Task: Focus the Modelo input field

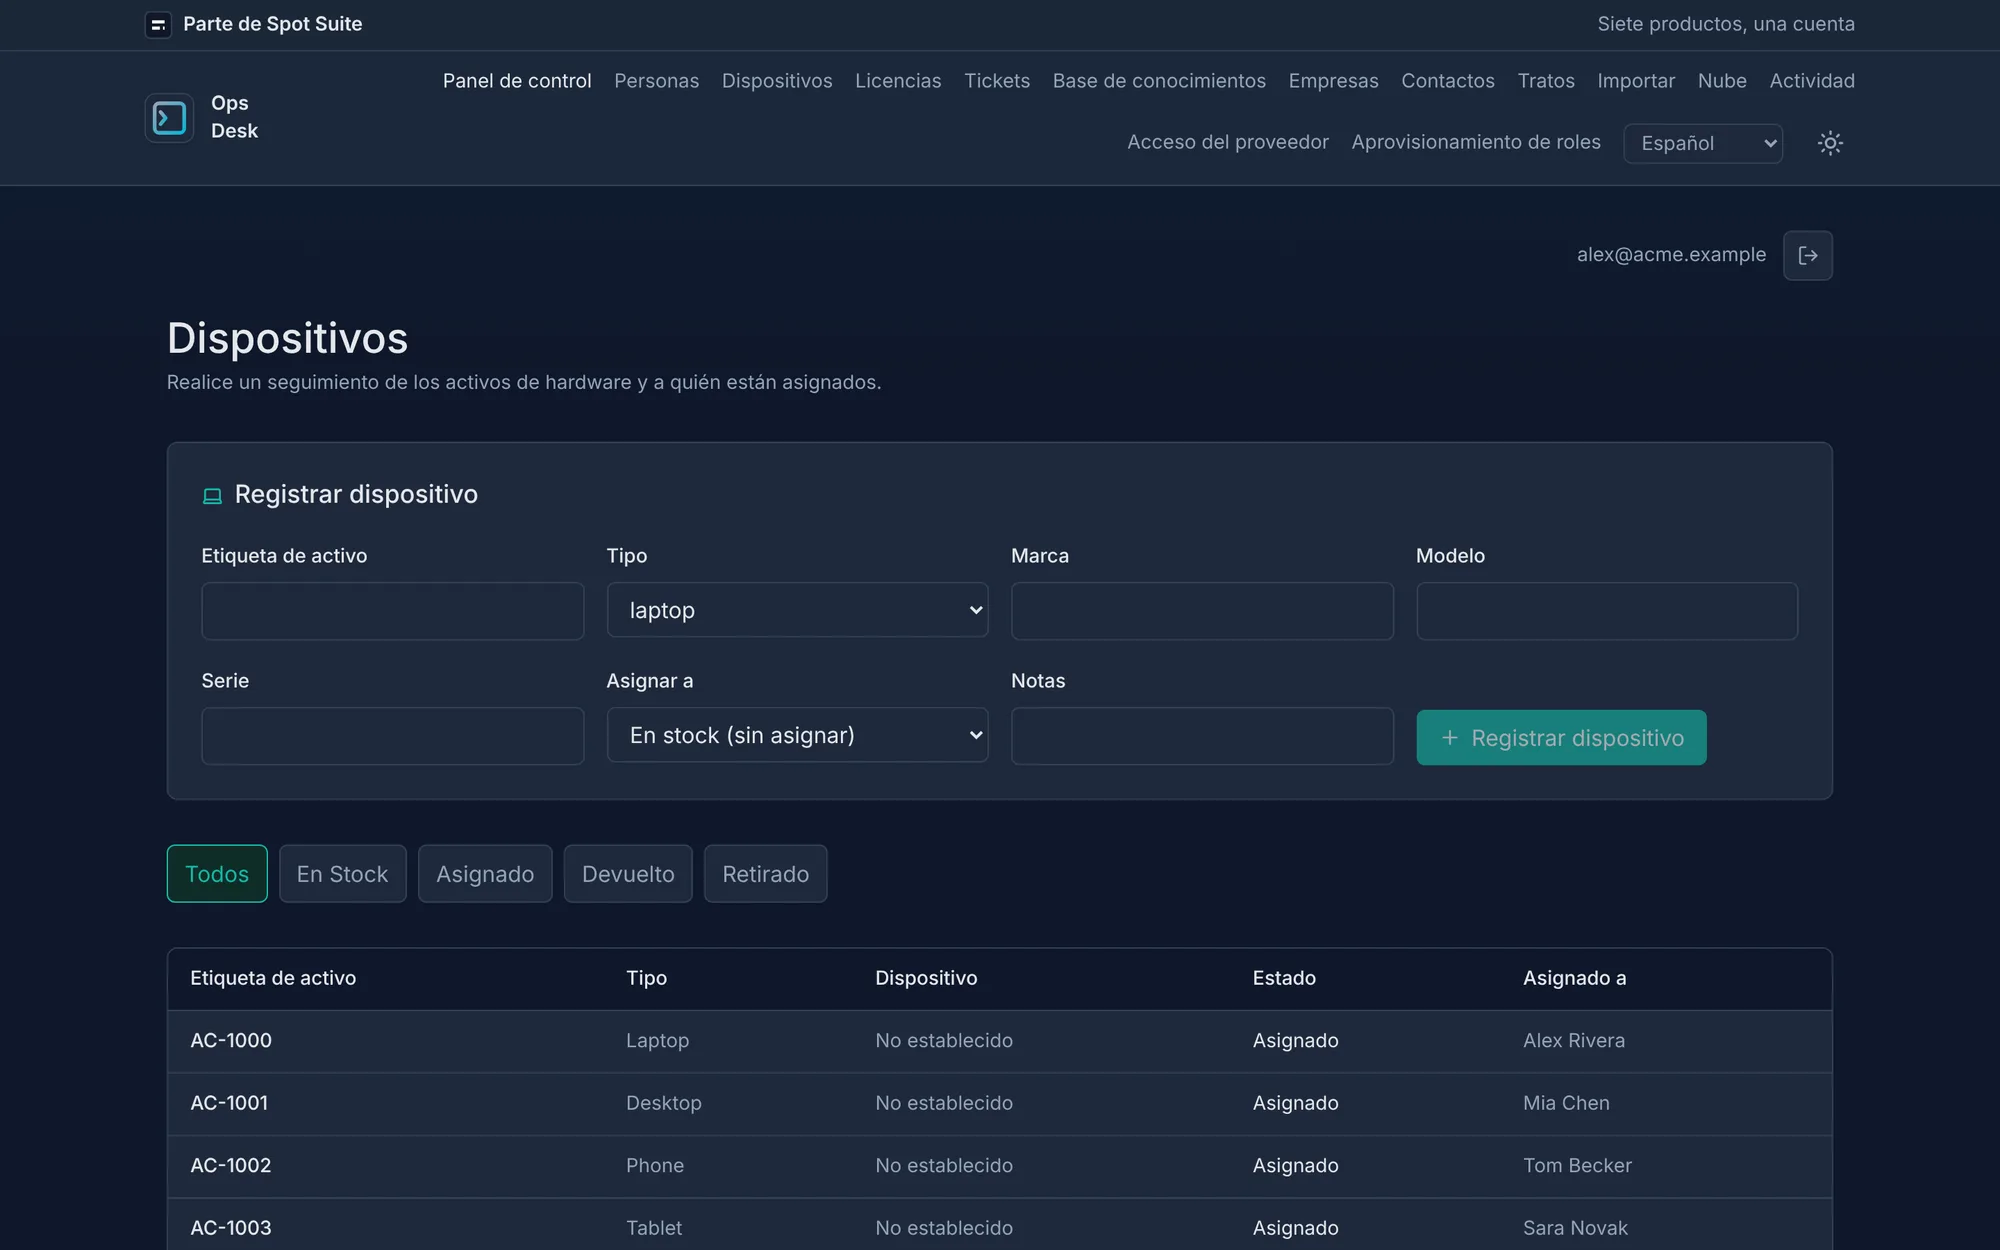Action: [x=1607, y=611]
